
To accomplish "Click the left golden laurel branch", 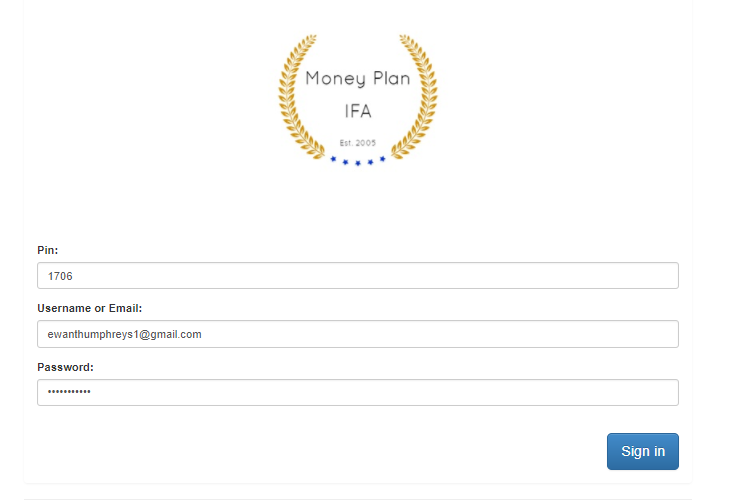I will (x=299, y=96).
